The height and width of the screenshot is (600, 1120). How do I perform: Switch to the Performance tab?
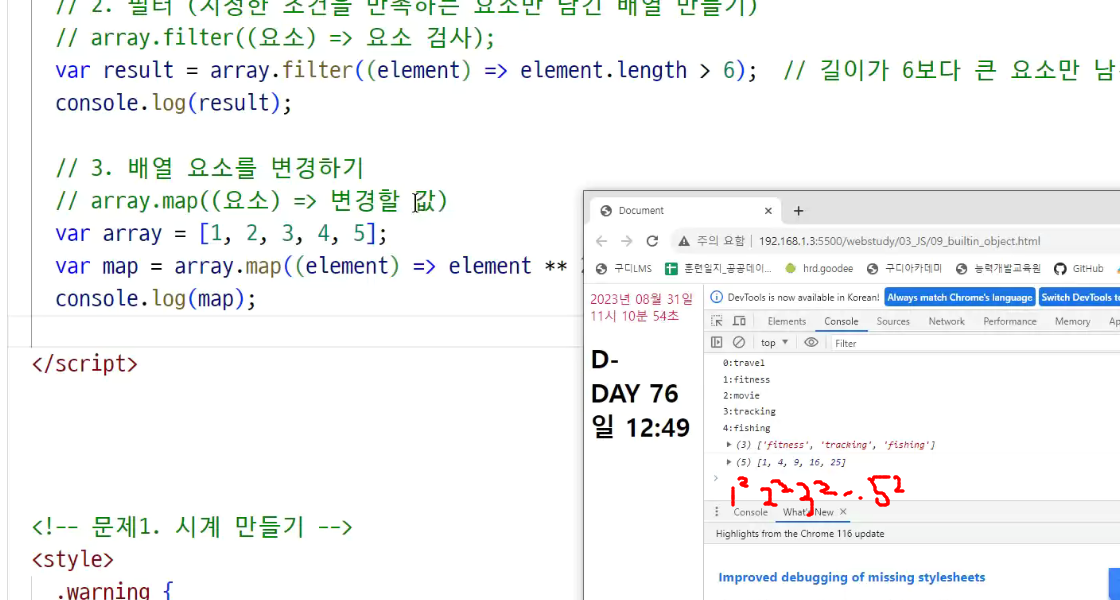click(1009, 321)
